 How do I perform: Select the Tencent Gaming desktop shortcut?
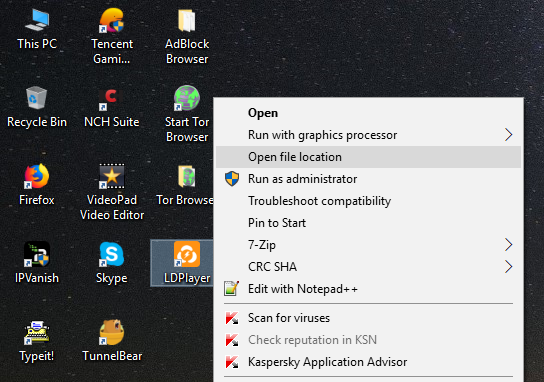click(x=111, y=21)
